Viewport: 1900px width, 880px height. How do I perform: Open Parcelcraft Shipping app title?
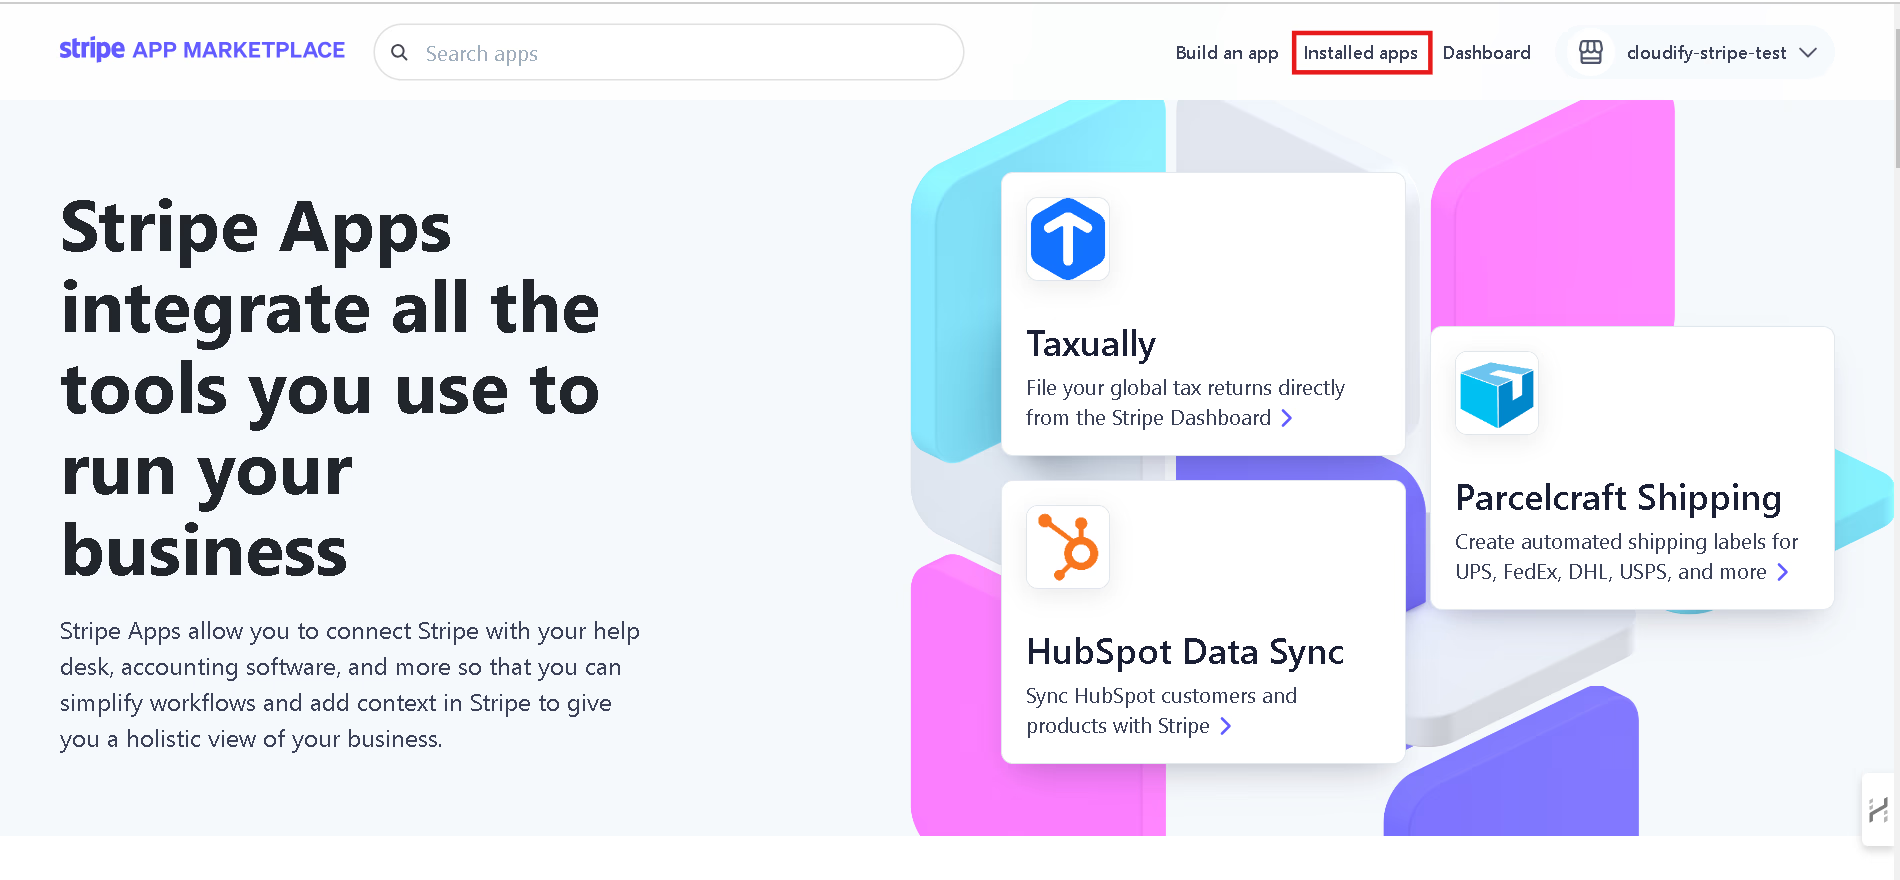tap(1618, 498)
